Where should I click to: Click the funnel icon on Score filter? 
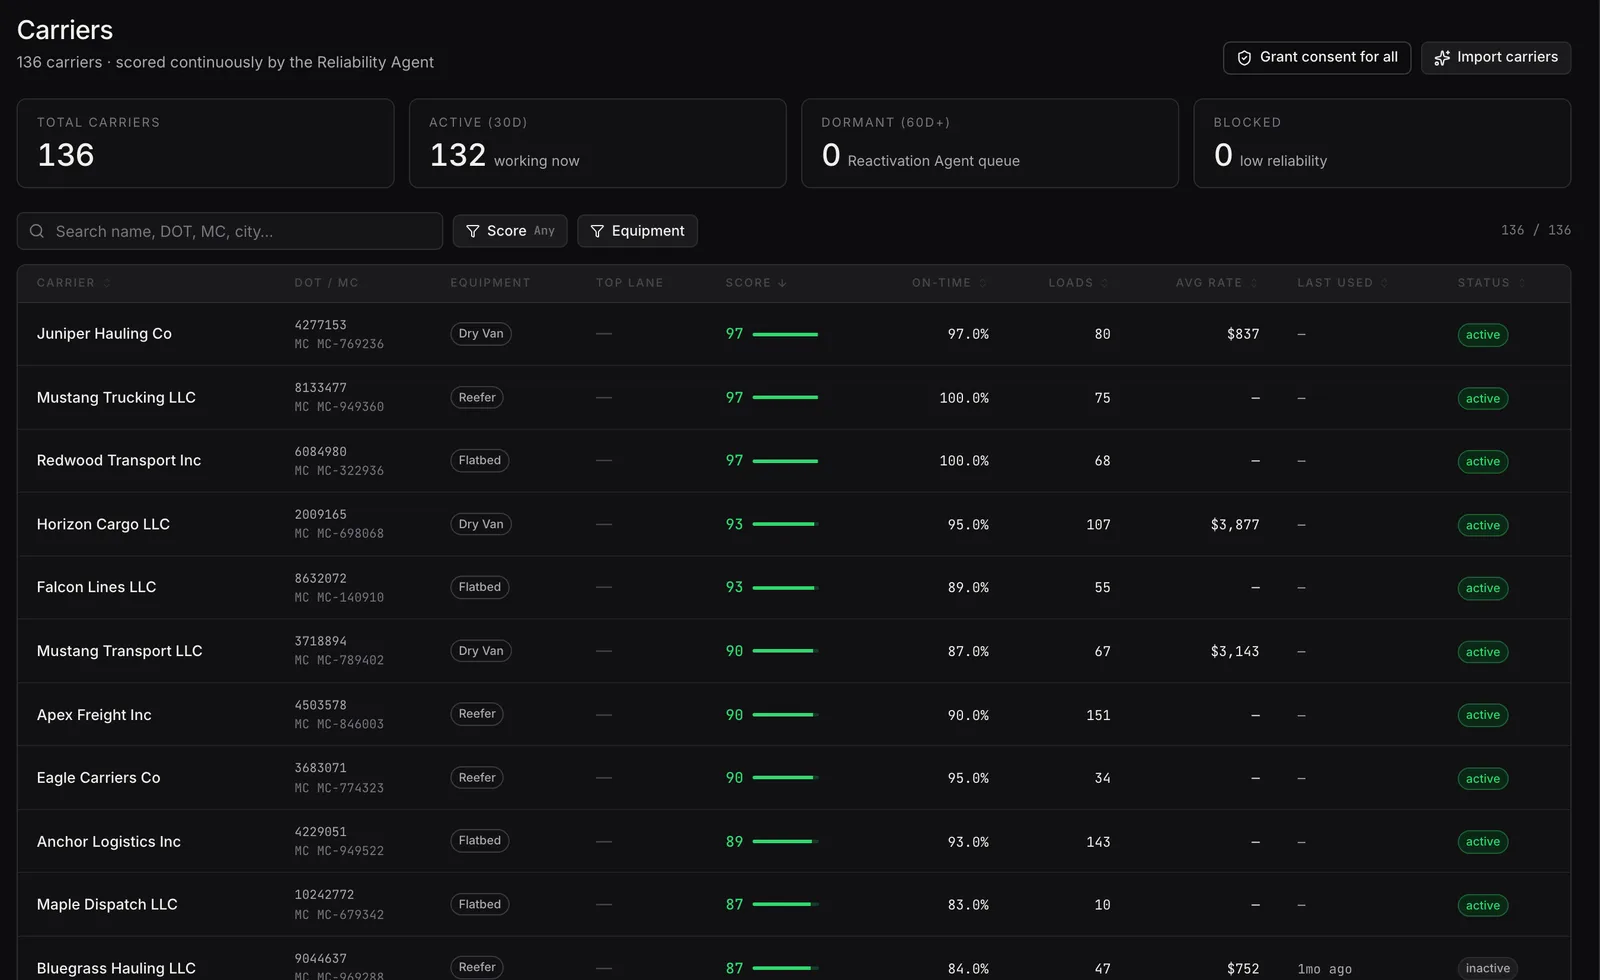tap(473, 231)
